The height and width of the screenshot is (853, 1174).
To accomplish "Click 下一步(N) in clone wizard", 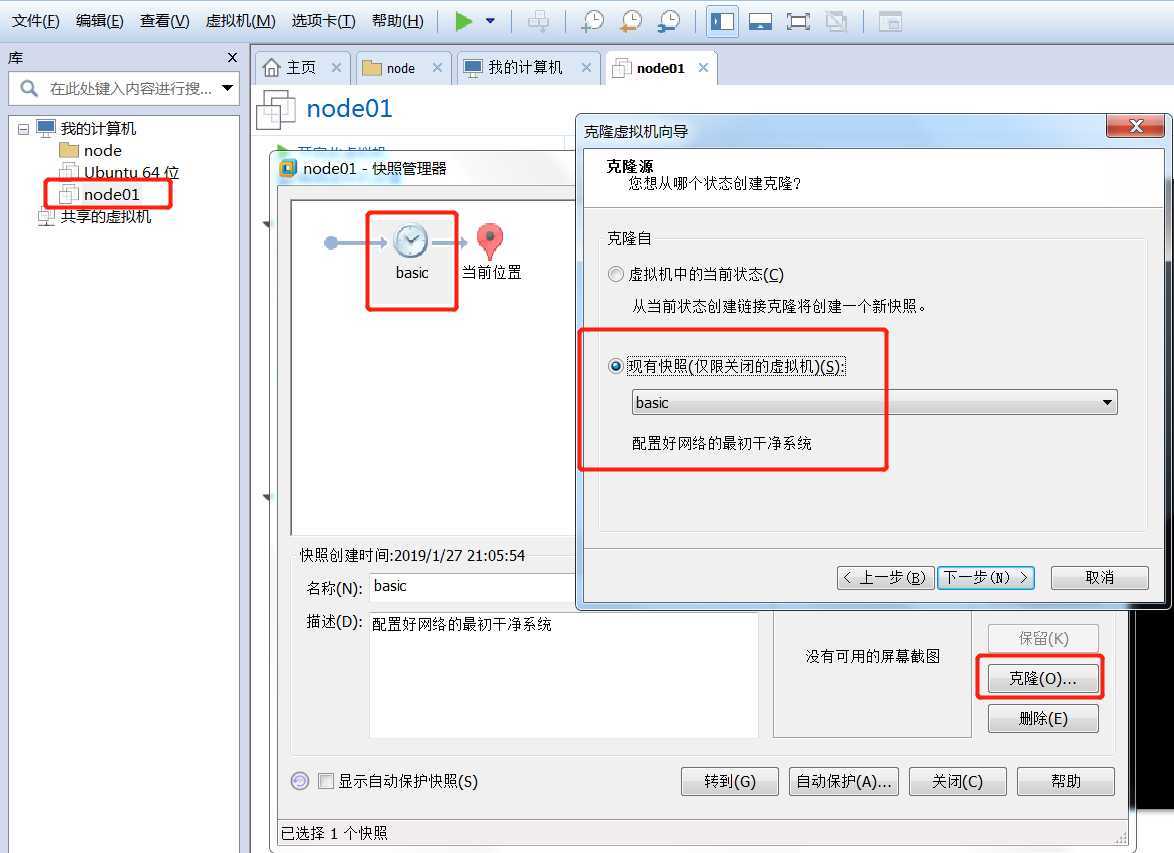I will click(986, 577).
